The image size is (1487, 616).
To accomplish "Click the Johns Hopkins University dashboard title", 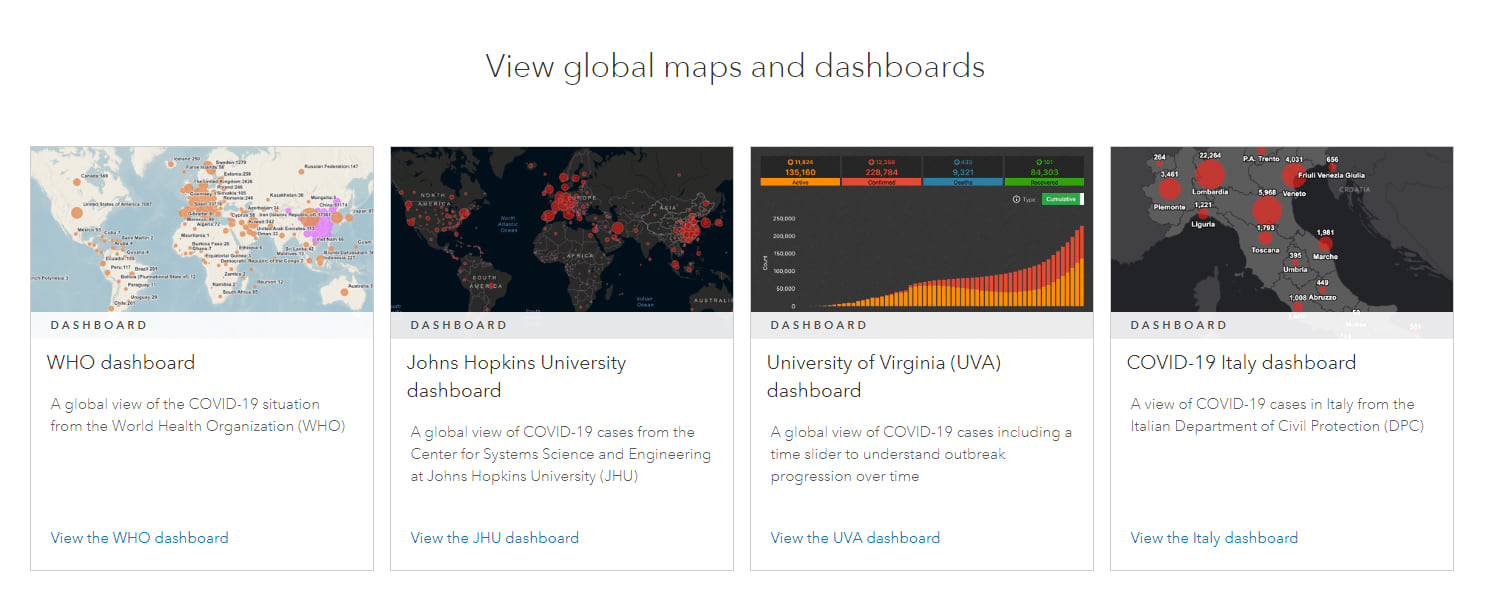I will pyautogui.click(x=516, y=376).
